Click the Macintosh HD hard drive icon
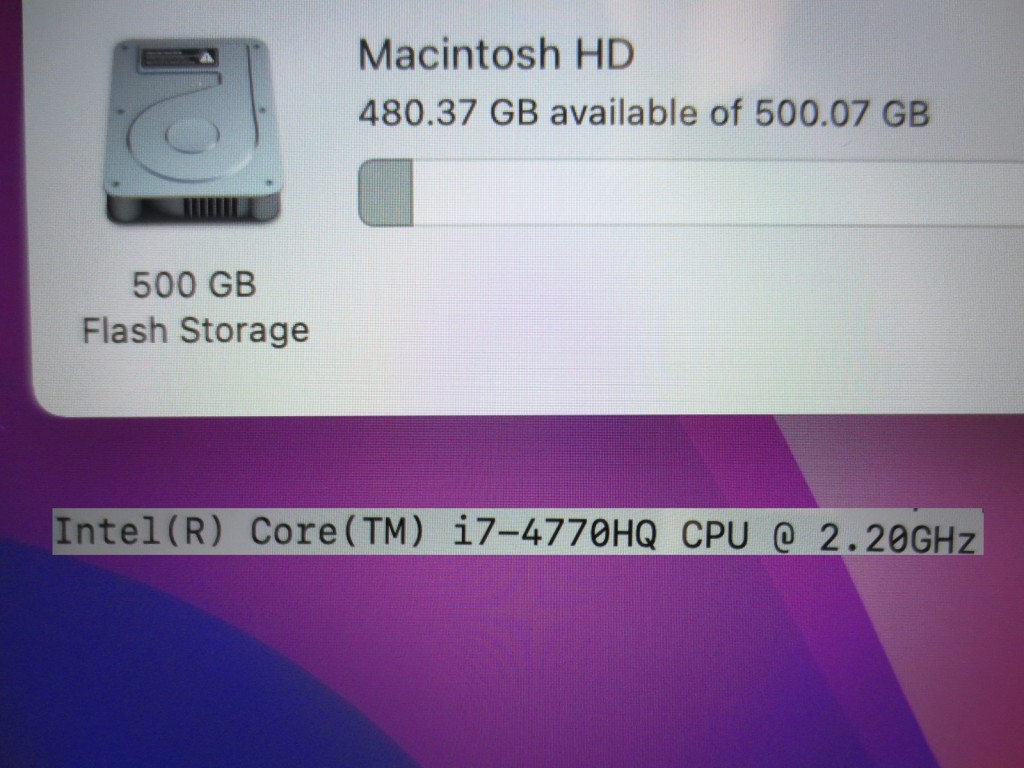 pyautogui.click(x=193, y=131)
